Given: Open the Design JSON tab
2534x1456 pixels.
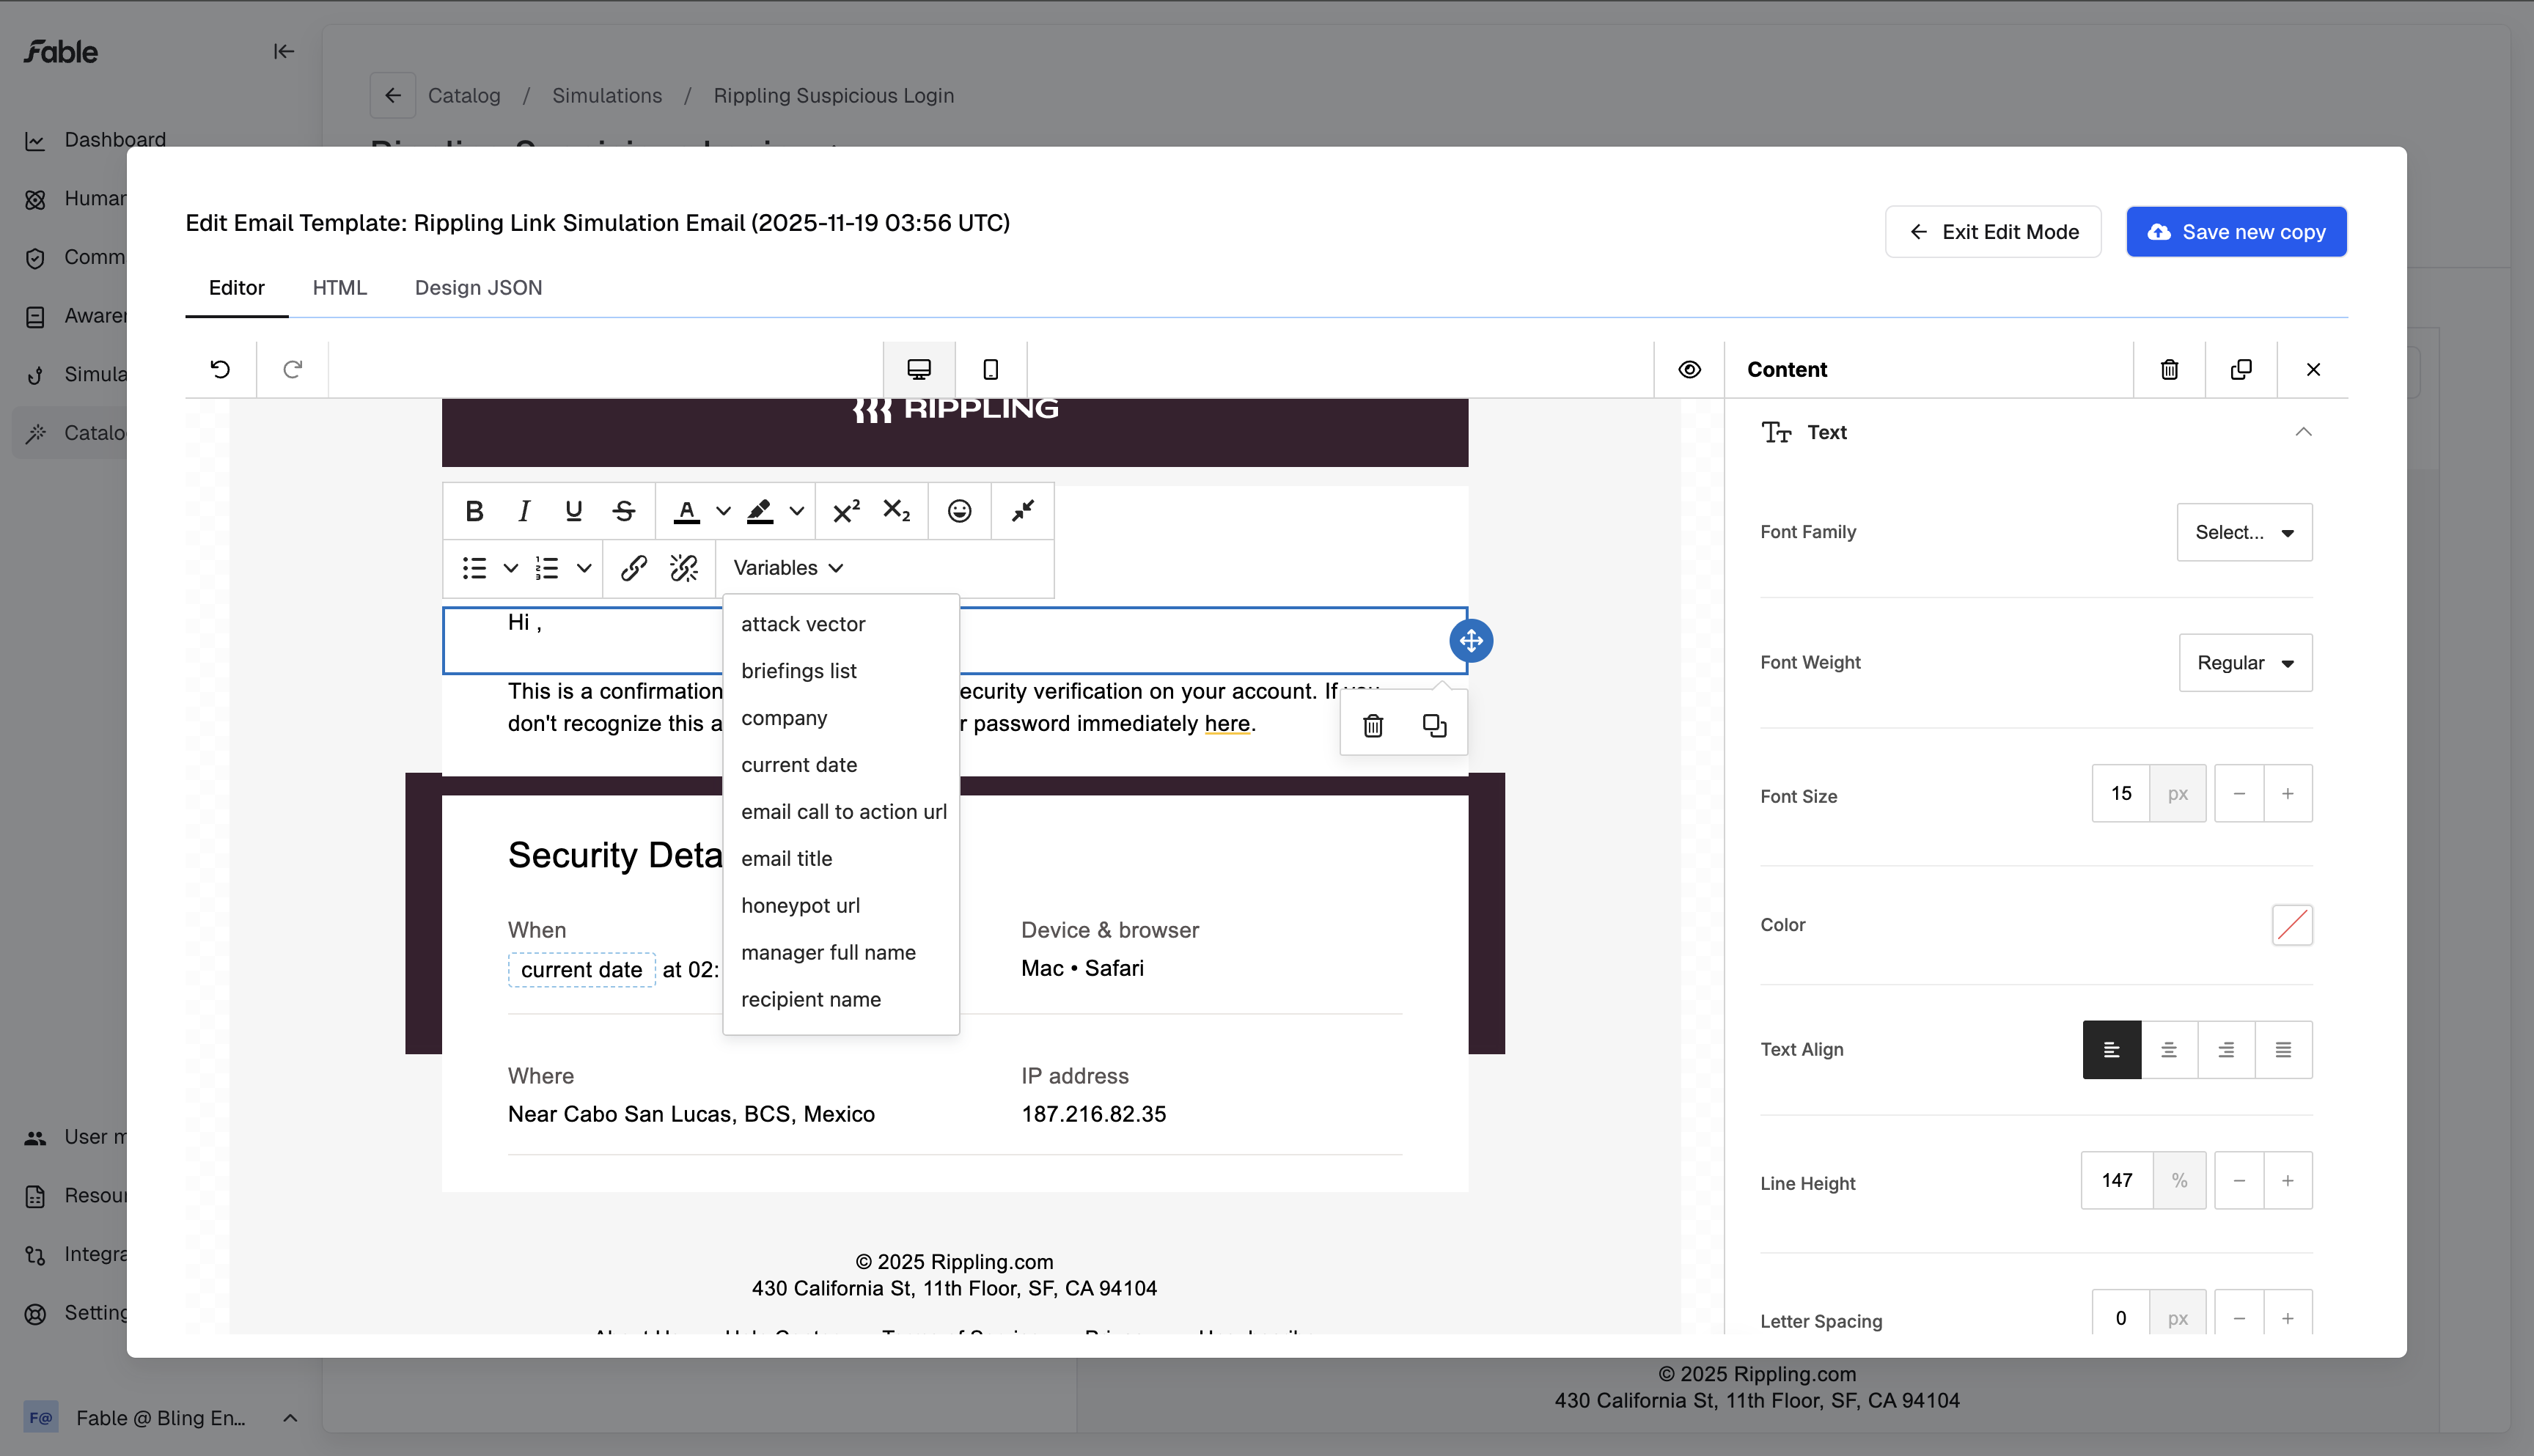Looking at the screenshot, I should point(478,288).
